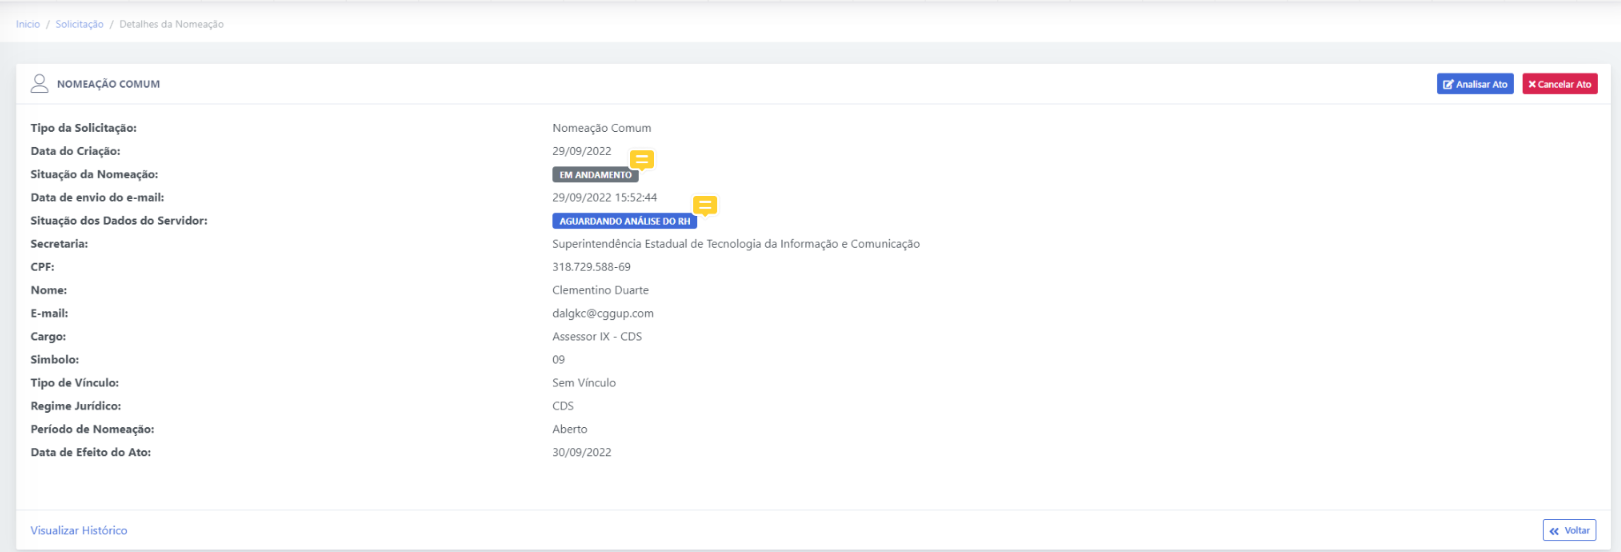Image resolution: width=1621 pixels, height=552 pixels.
Task: Click the Regime Jurídico label
Action: pyautogui.click(x=75, y=405)
